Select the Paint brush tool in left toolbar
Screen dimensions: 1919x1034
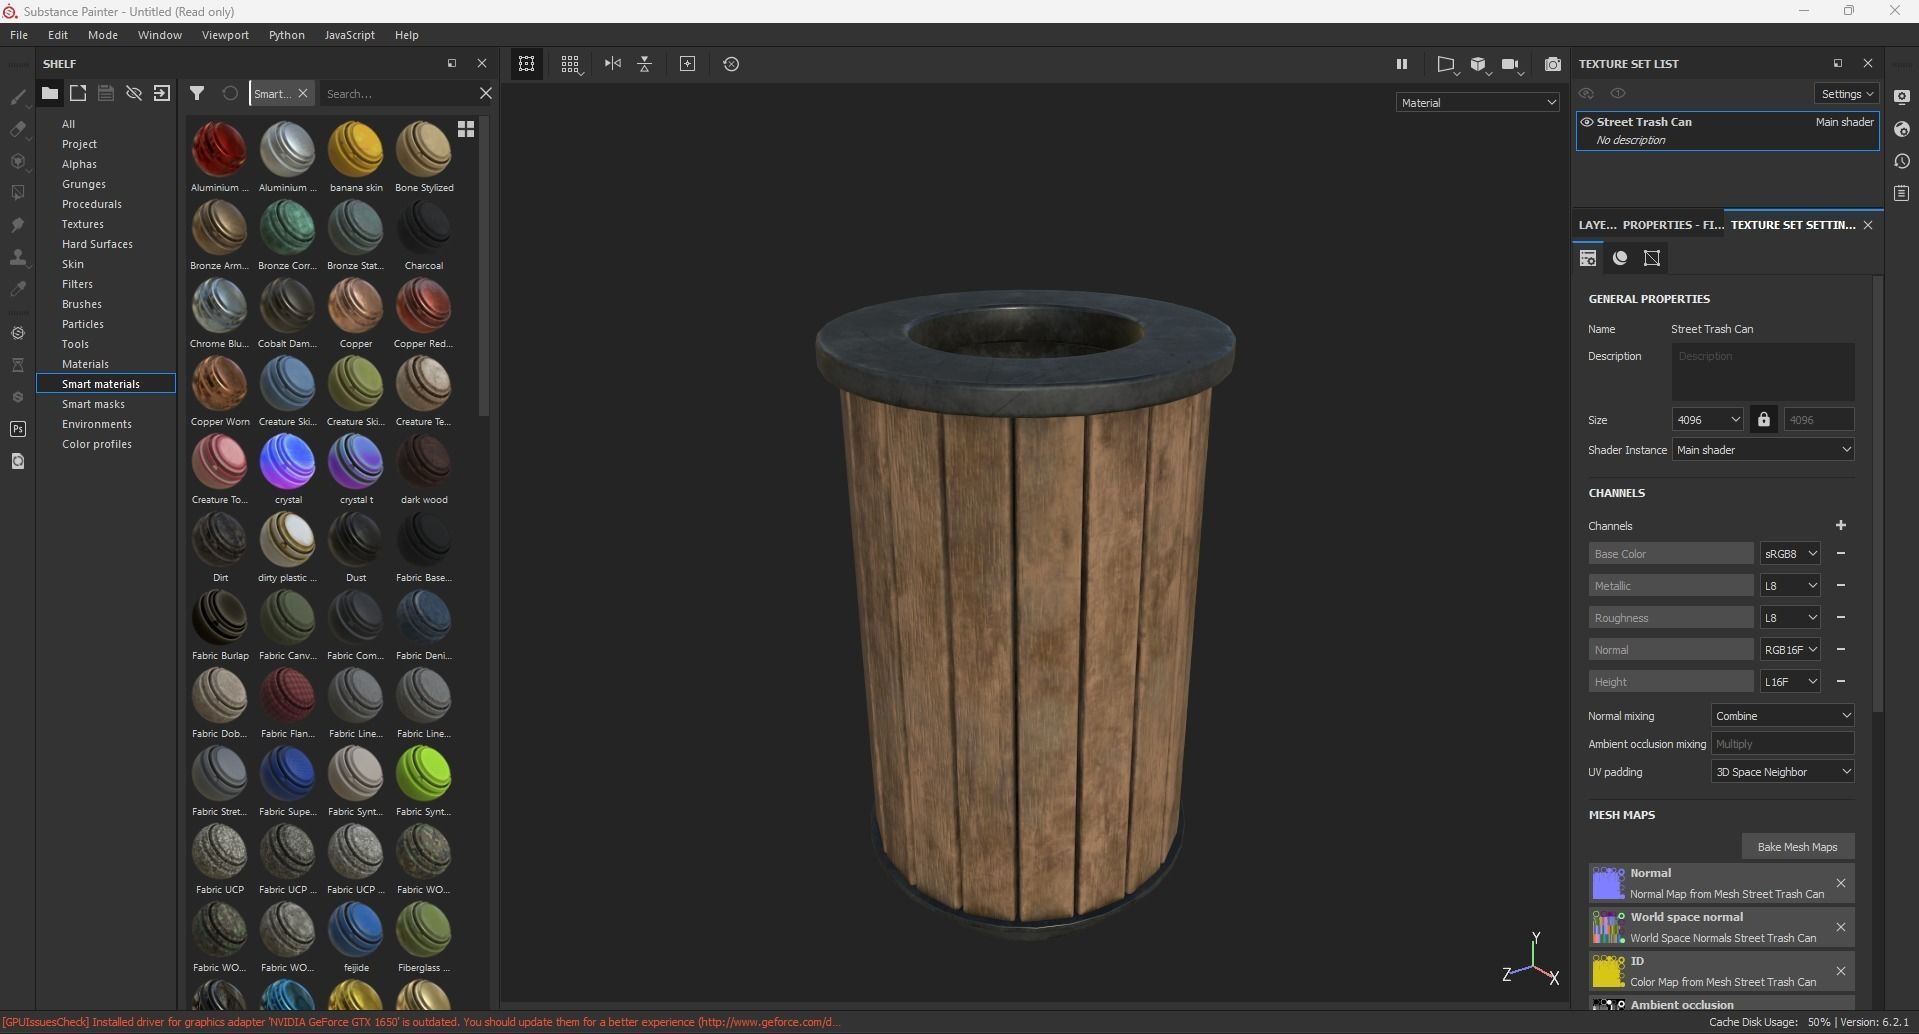point(18,97)
